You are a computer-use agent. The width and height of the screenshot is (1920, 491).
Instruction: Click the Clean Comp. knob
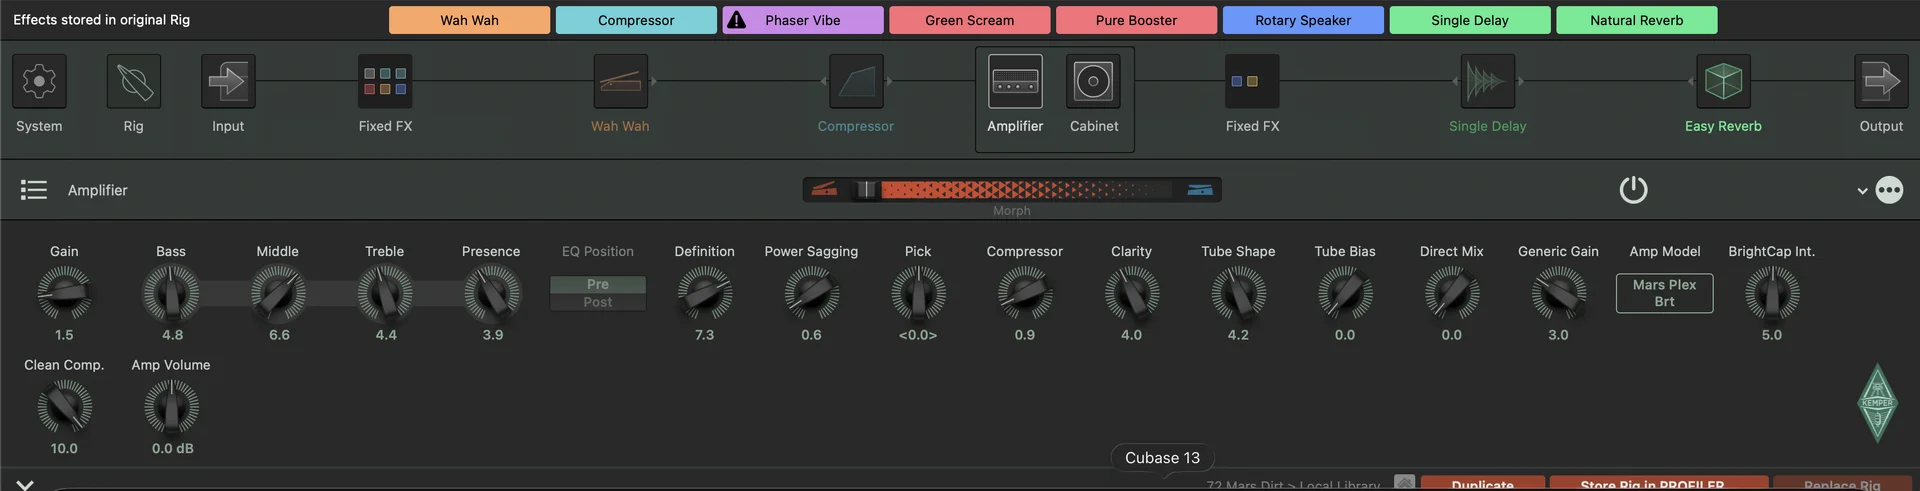coord(64,407)
